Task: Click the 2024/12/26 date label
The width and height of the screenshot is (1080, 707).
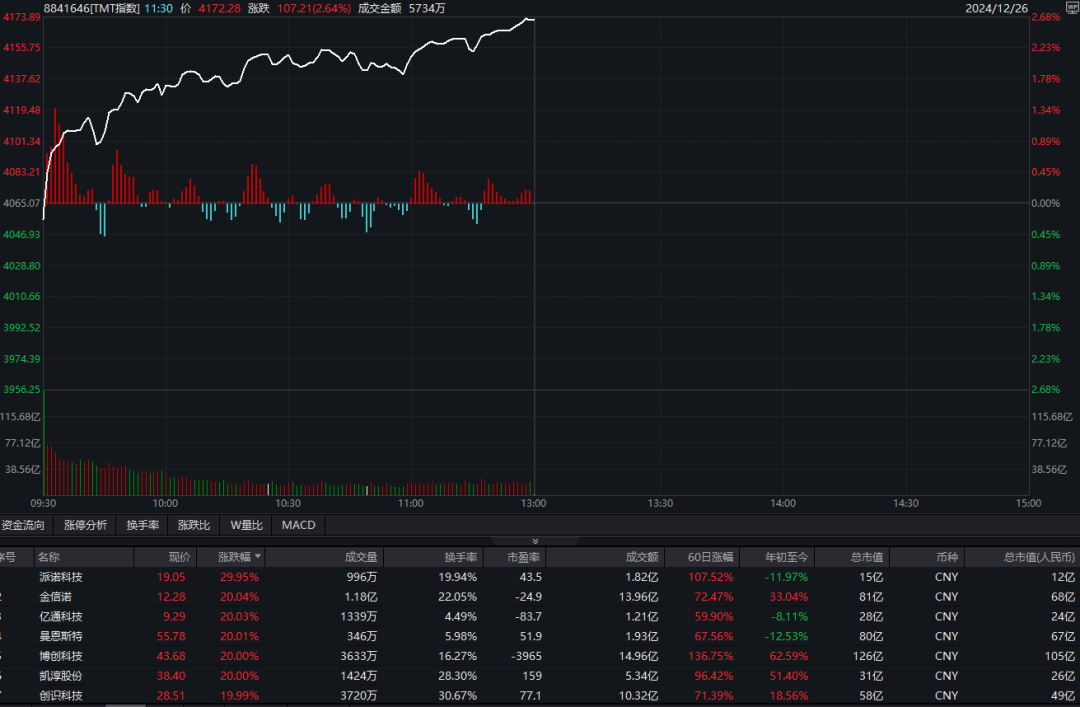Action: pyautogui.click(x=995, y=8)
